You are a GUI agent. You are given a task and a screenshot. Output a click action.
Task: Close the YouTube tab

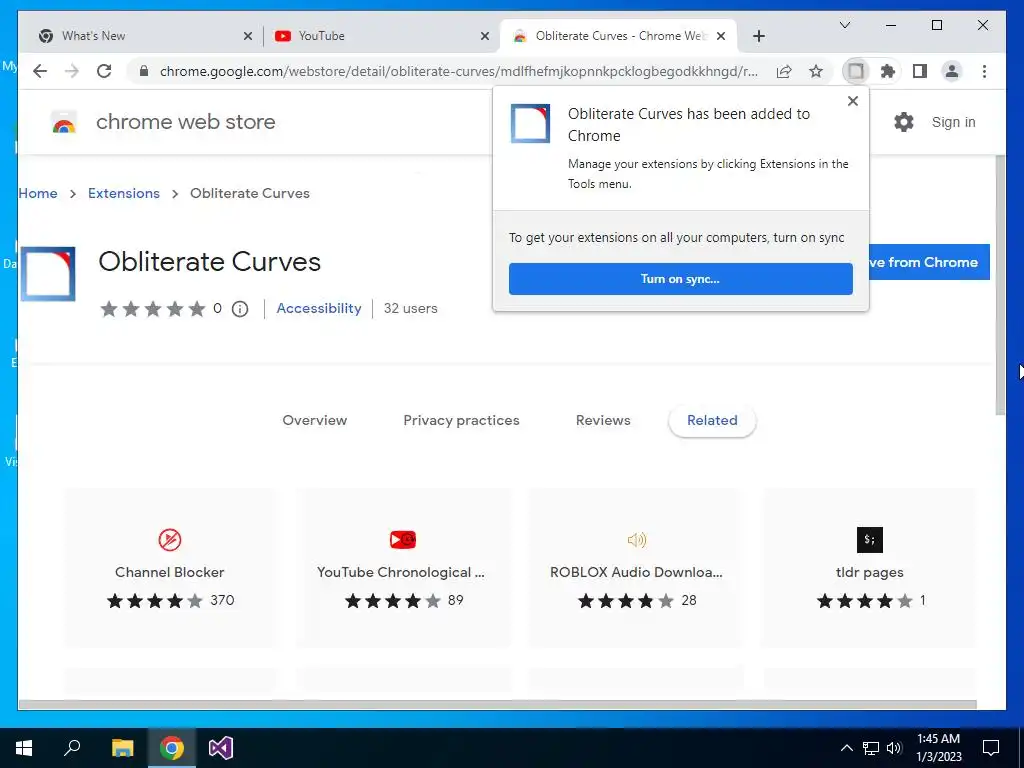point(485,36)
